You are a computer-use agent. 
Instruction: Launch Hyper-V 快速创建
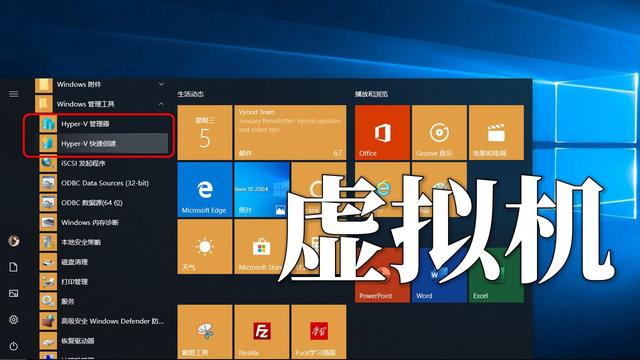tap(103, 143)
